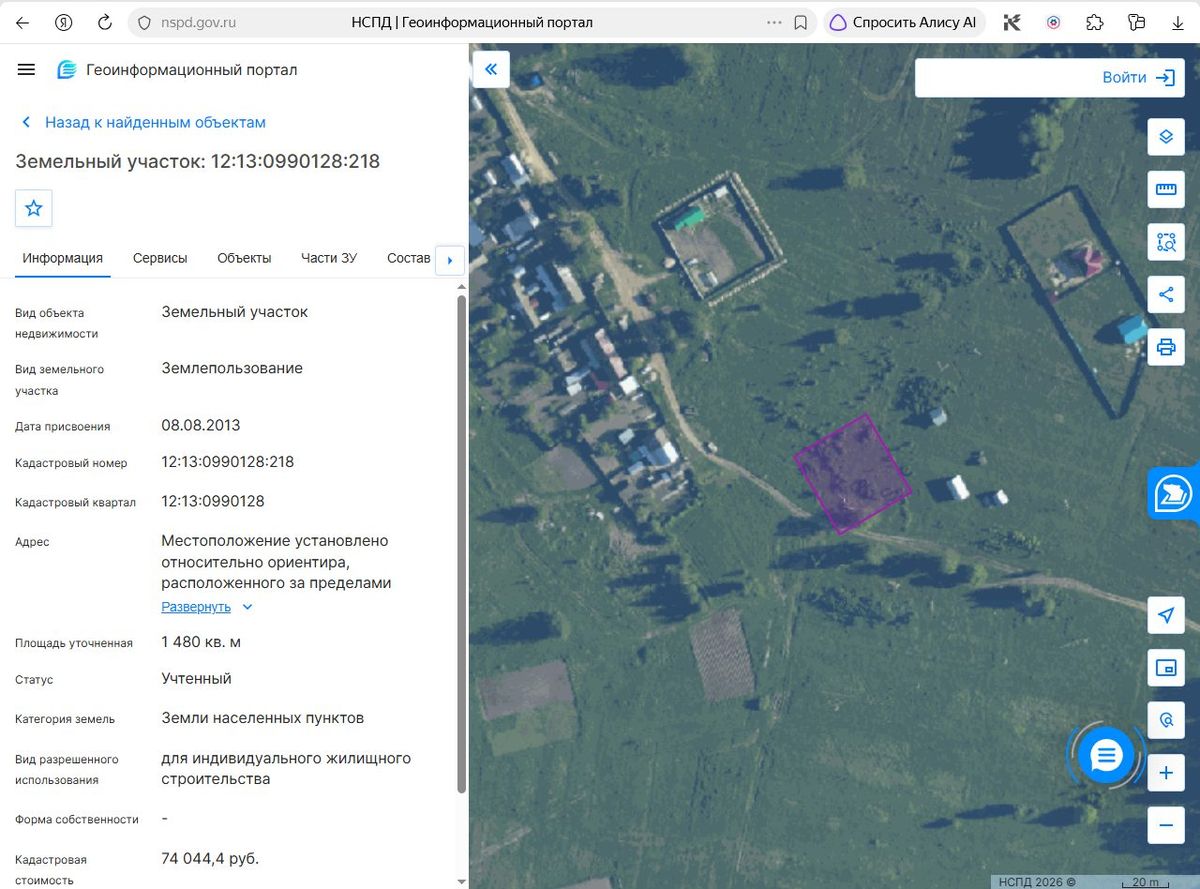The height and width of the screenshot is (889, 1200).
Task: Click cadastral number value 12:13:0990128:218
Action: tap(228, 462)
